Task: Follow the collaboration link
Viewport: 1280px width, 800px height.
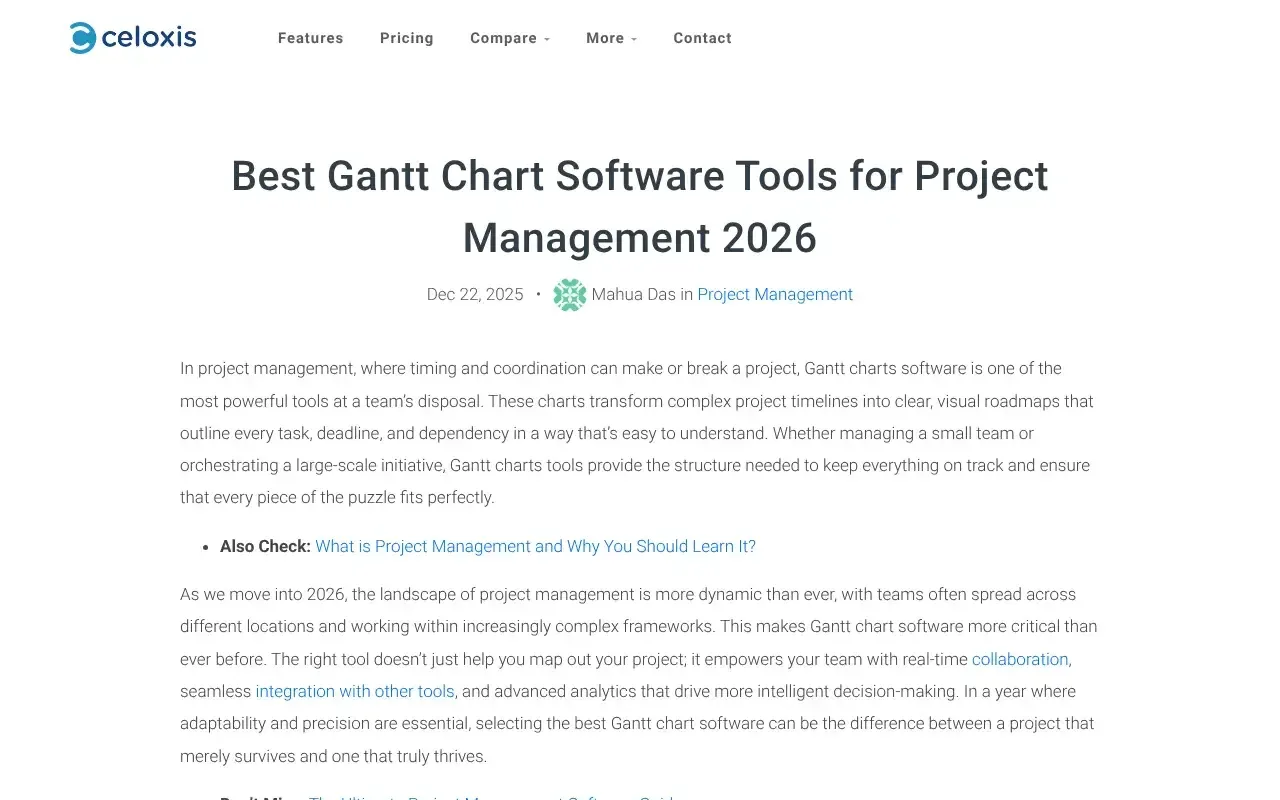Action: pyautogui.click(x=1020, y=659)
